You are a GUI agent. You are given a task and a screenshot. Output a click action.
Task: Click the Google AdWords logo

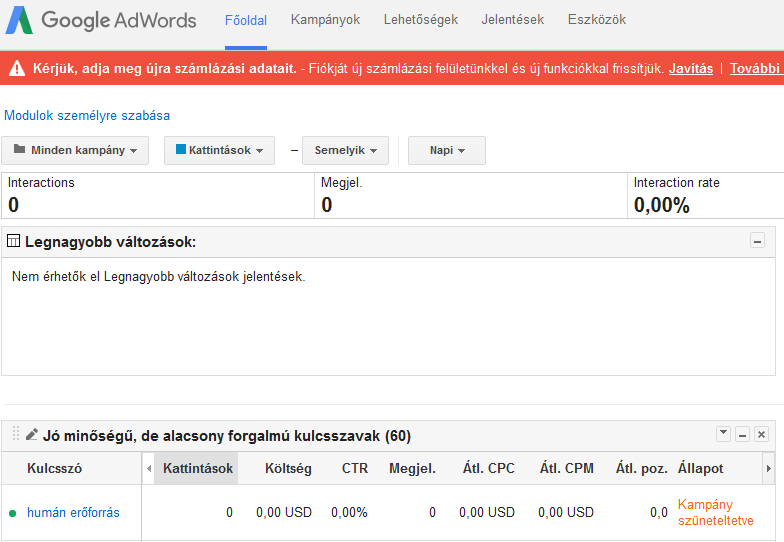click(100, 20)
